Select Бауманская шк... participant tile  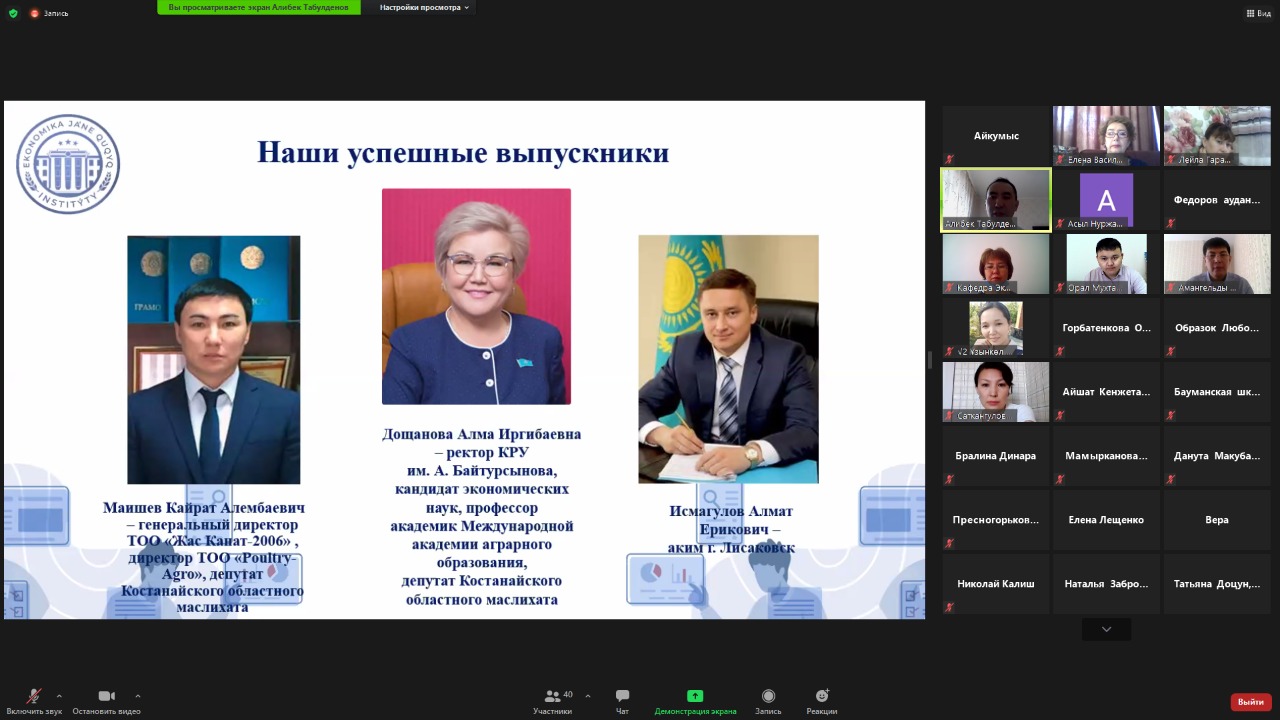(1217, 392)
